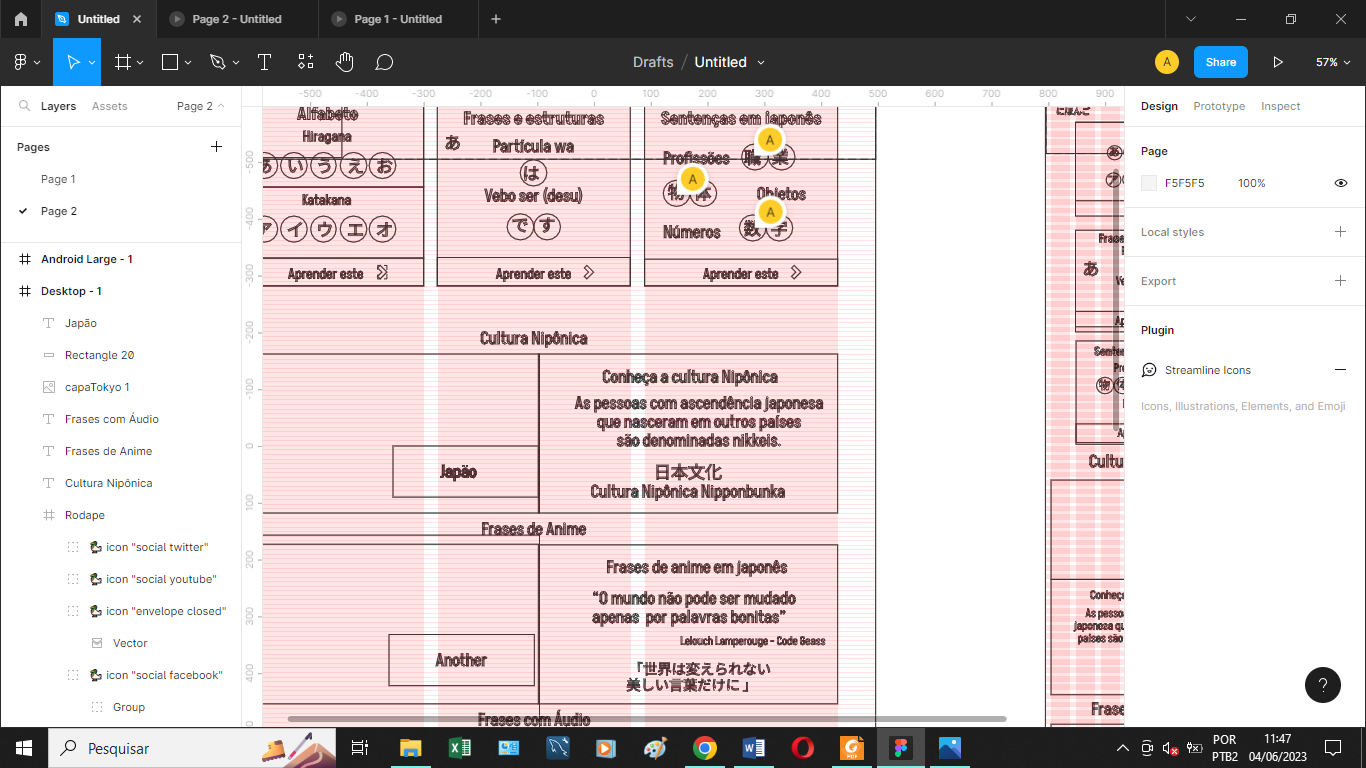Edit the F5F5F5 hex color field
Image resolution: width=1366 pixels, height=768 pixels.
pos(1185,183)
